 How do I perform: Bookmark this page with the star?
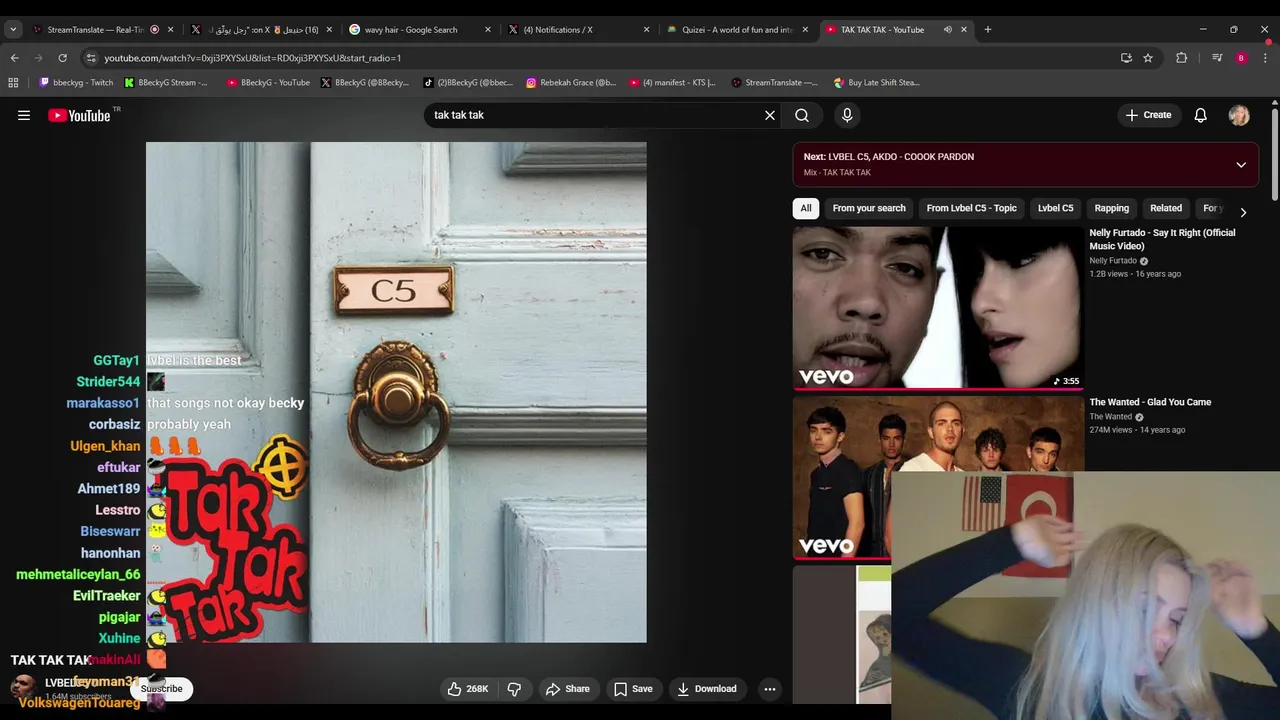point(1148,58)
